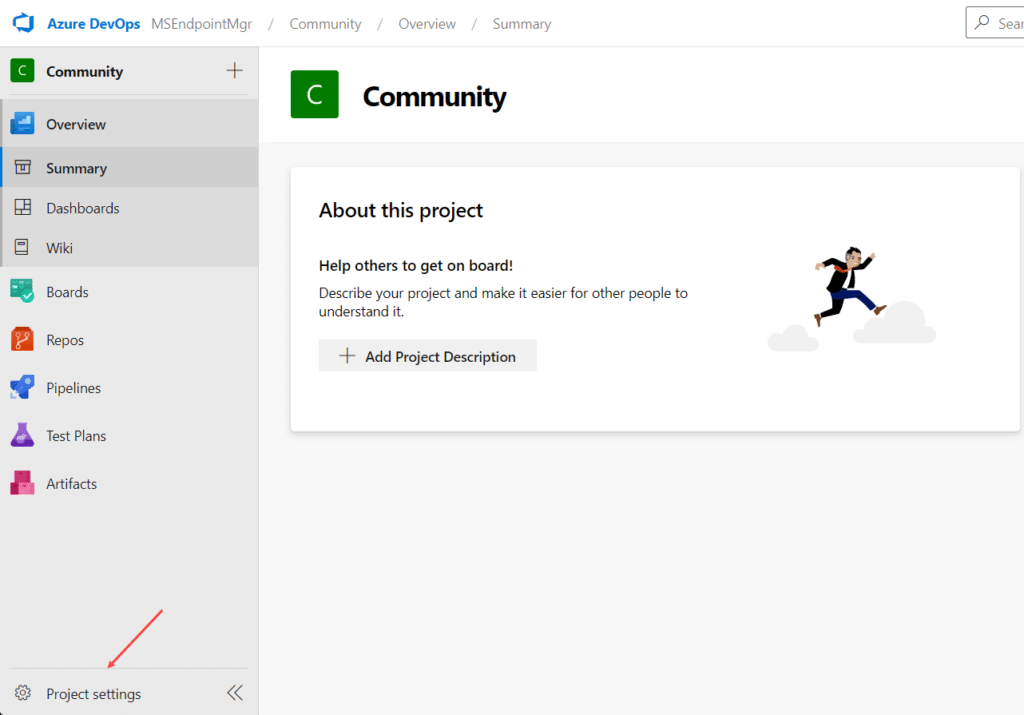Click the About this project heading
This screenshot has width=1024, height=715.
coord(401,210)
